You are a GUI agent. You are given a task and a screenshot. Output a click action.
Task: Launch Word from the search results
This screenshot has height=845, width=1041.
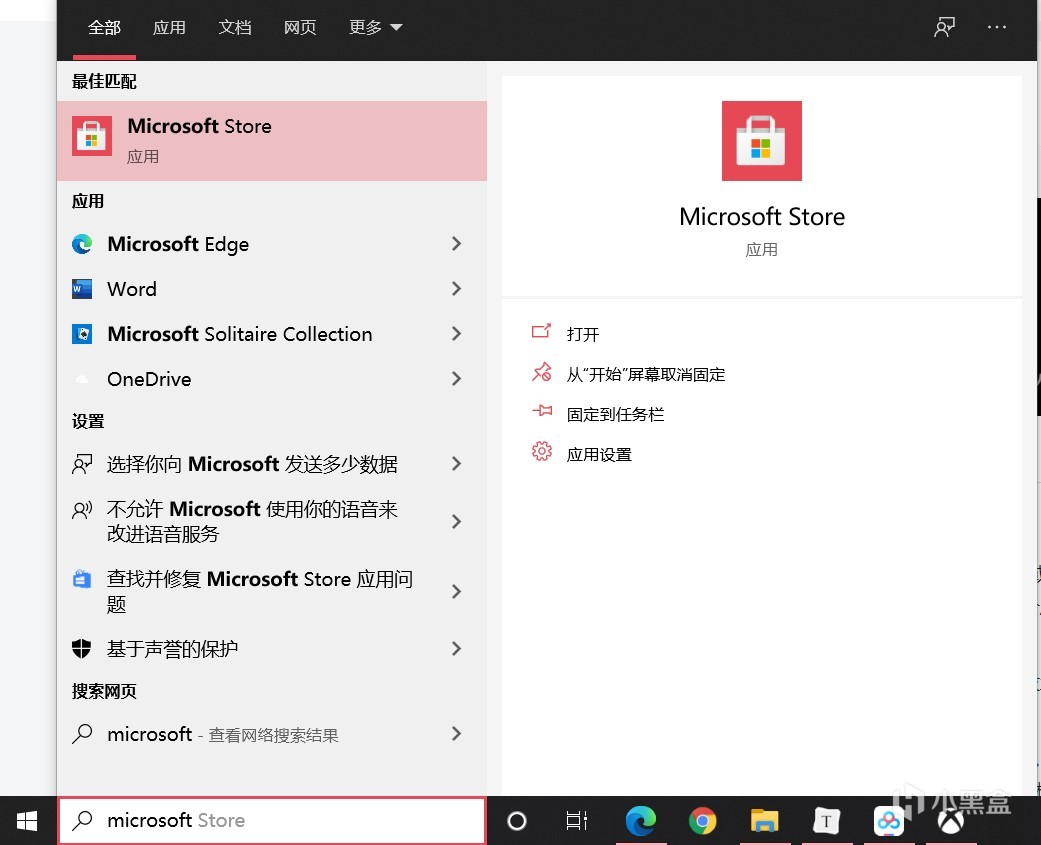(131, 289)
